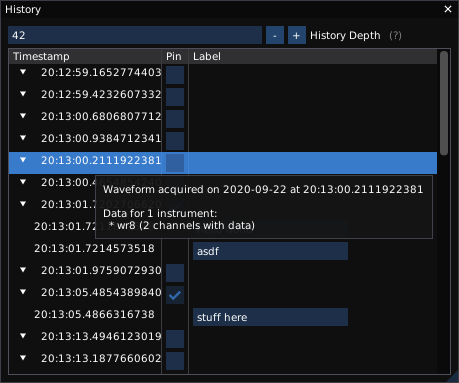Collapse the 20:13:00.6806807712 row
459x383 pixels.
pos(23,116)
